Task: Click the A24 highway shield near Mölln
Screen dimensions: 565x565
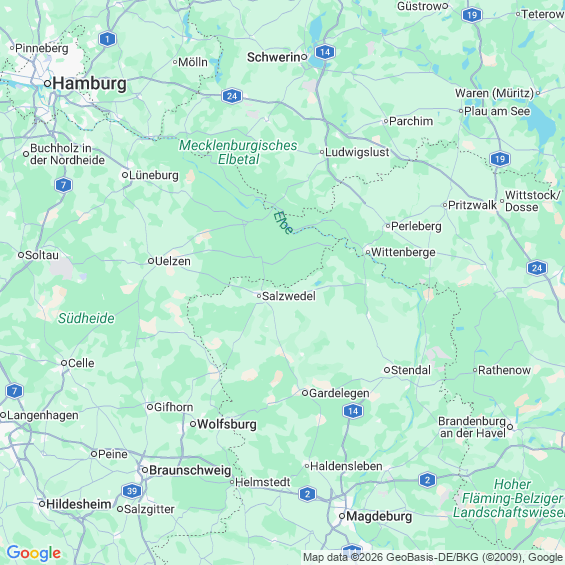Action: (232, 96)
